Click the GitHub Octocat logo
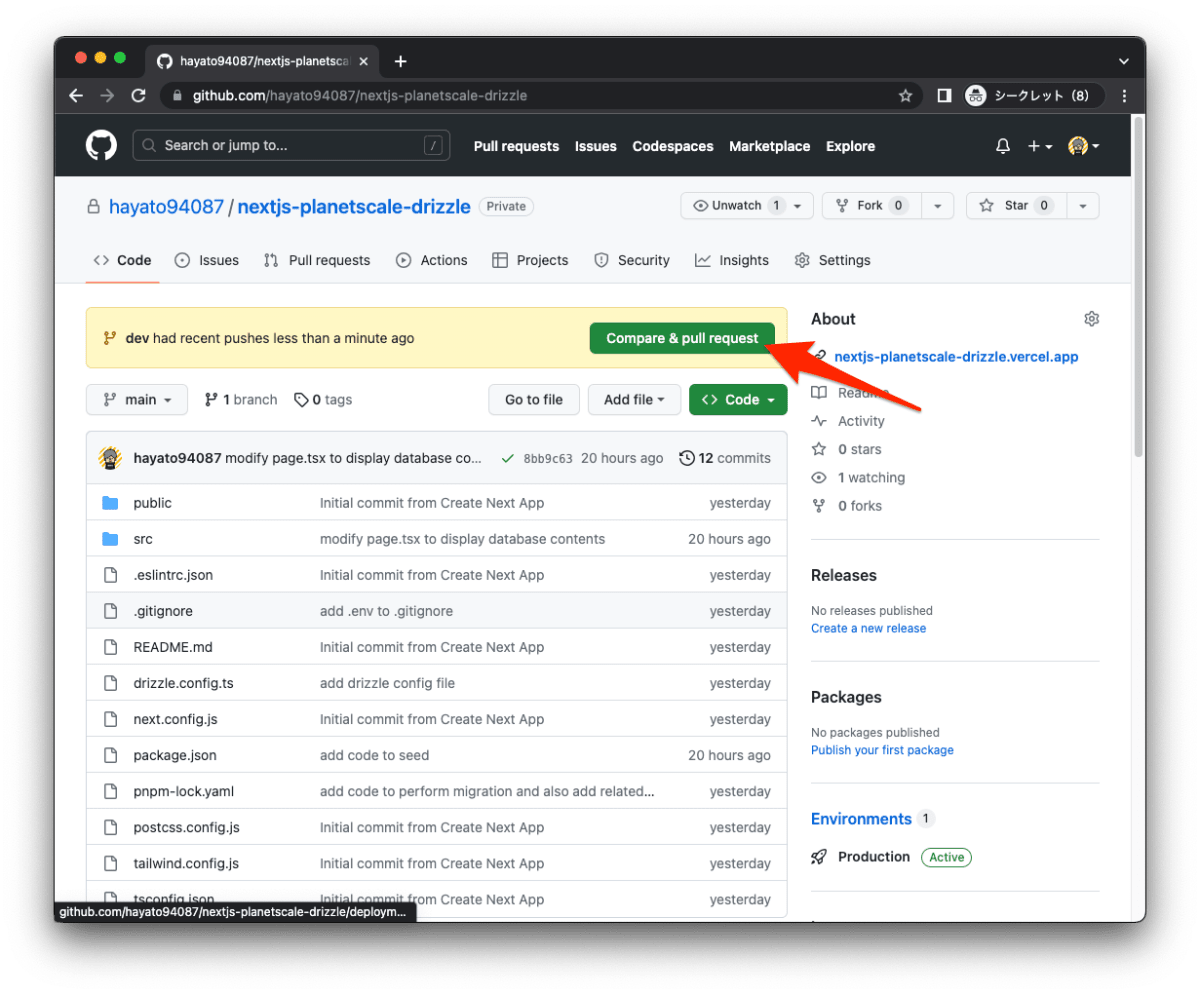 tap(101, 146)
